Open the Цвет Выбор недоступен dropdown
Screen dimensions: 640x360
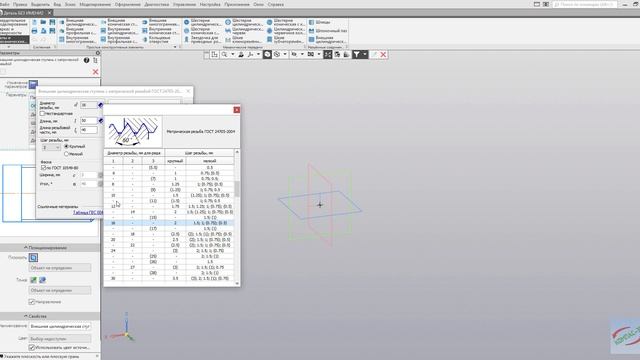(60, 339)
